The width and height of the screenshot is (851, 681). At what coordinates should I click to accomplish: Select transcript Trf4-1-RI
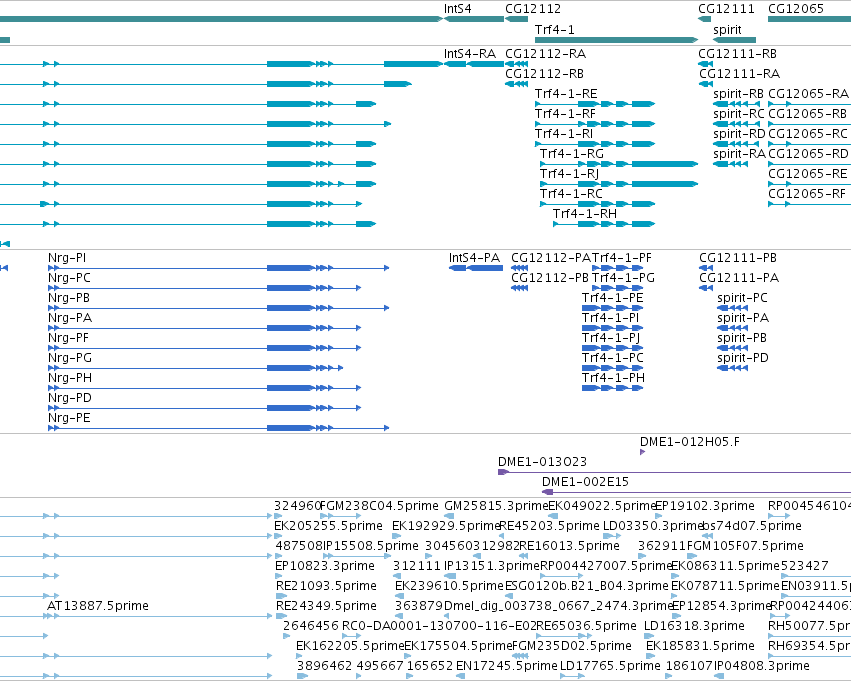[564, 134]
